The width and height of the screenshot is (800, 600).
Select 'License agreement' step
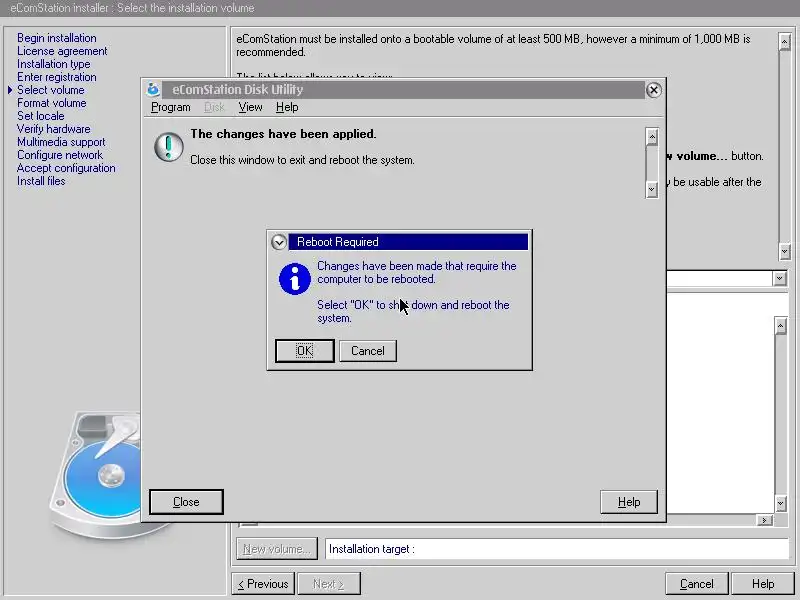62,51
